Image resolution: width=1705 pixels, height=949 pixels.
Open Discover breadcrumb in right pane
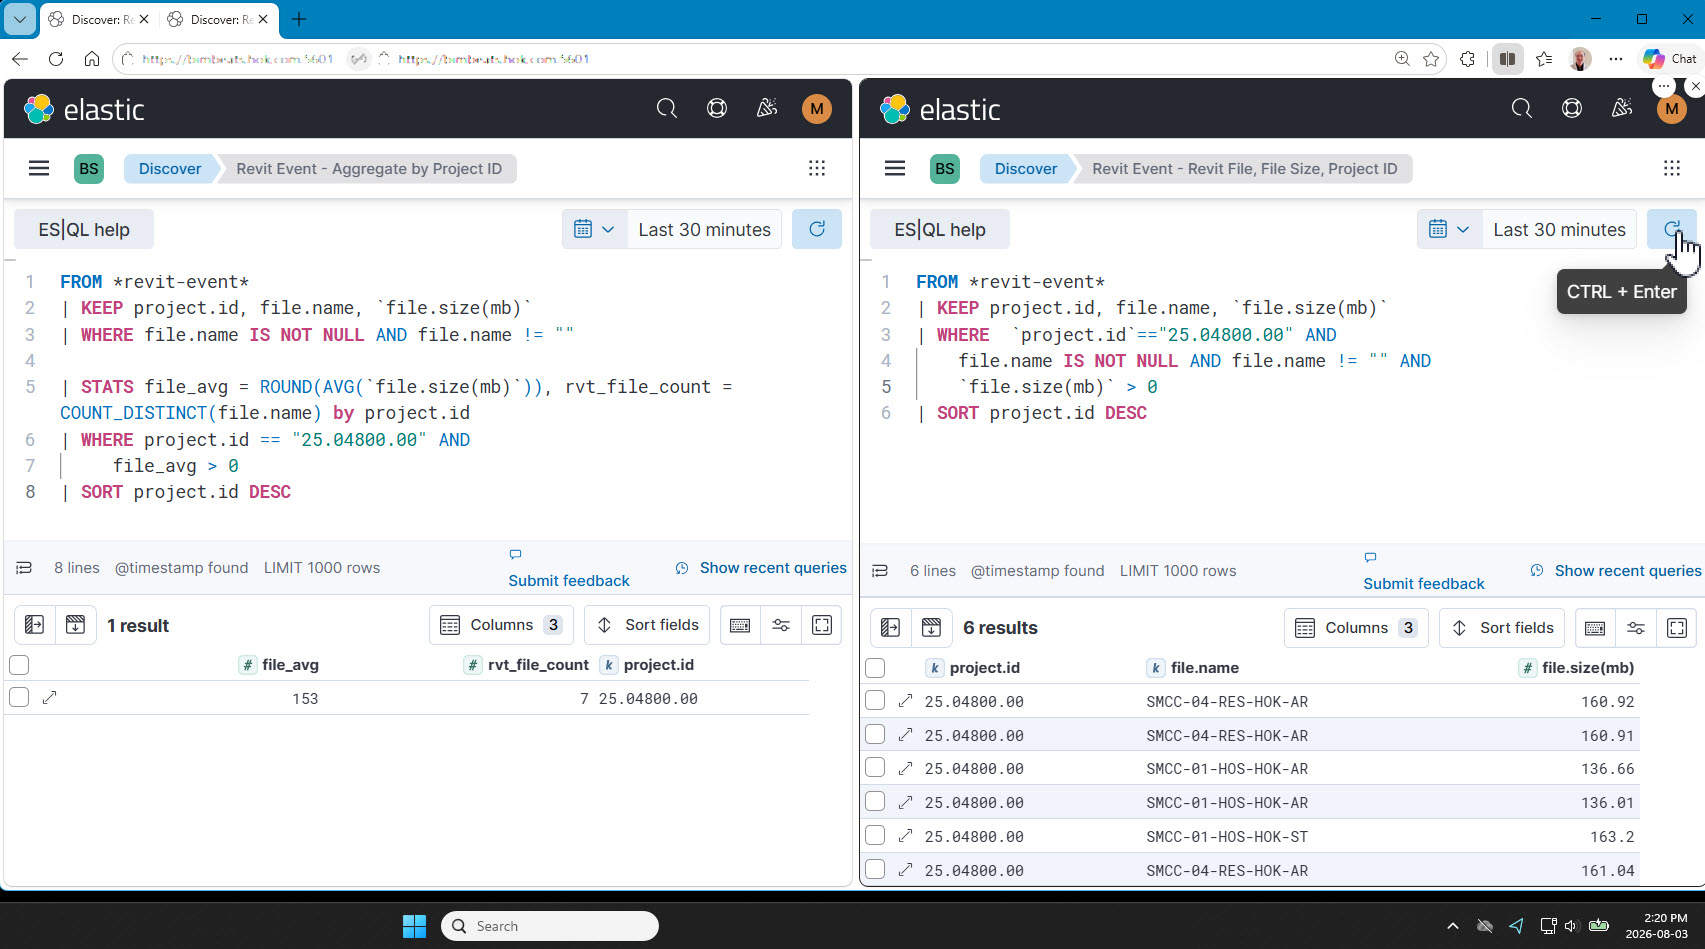click(x=1025, y=168)
